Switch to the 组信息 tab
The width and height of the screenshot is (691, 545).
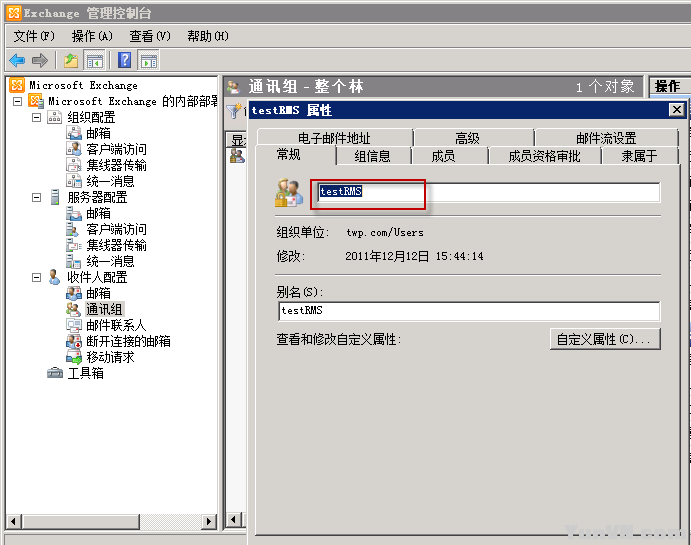pos(372,156)
